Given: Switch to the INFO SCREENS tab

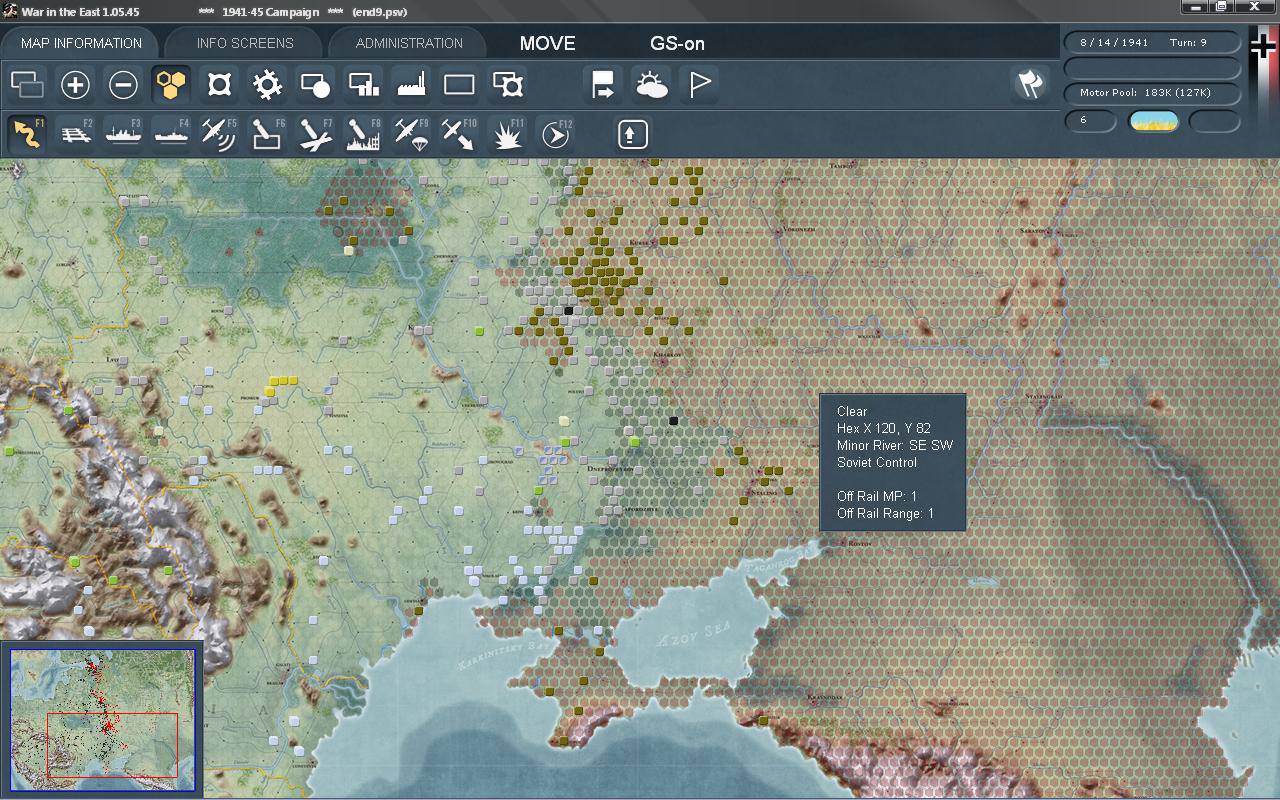Looking at the screenshot, I should point(245,43).
